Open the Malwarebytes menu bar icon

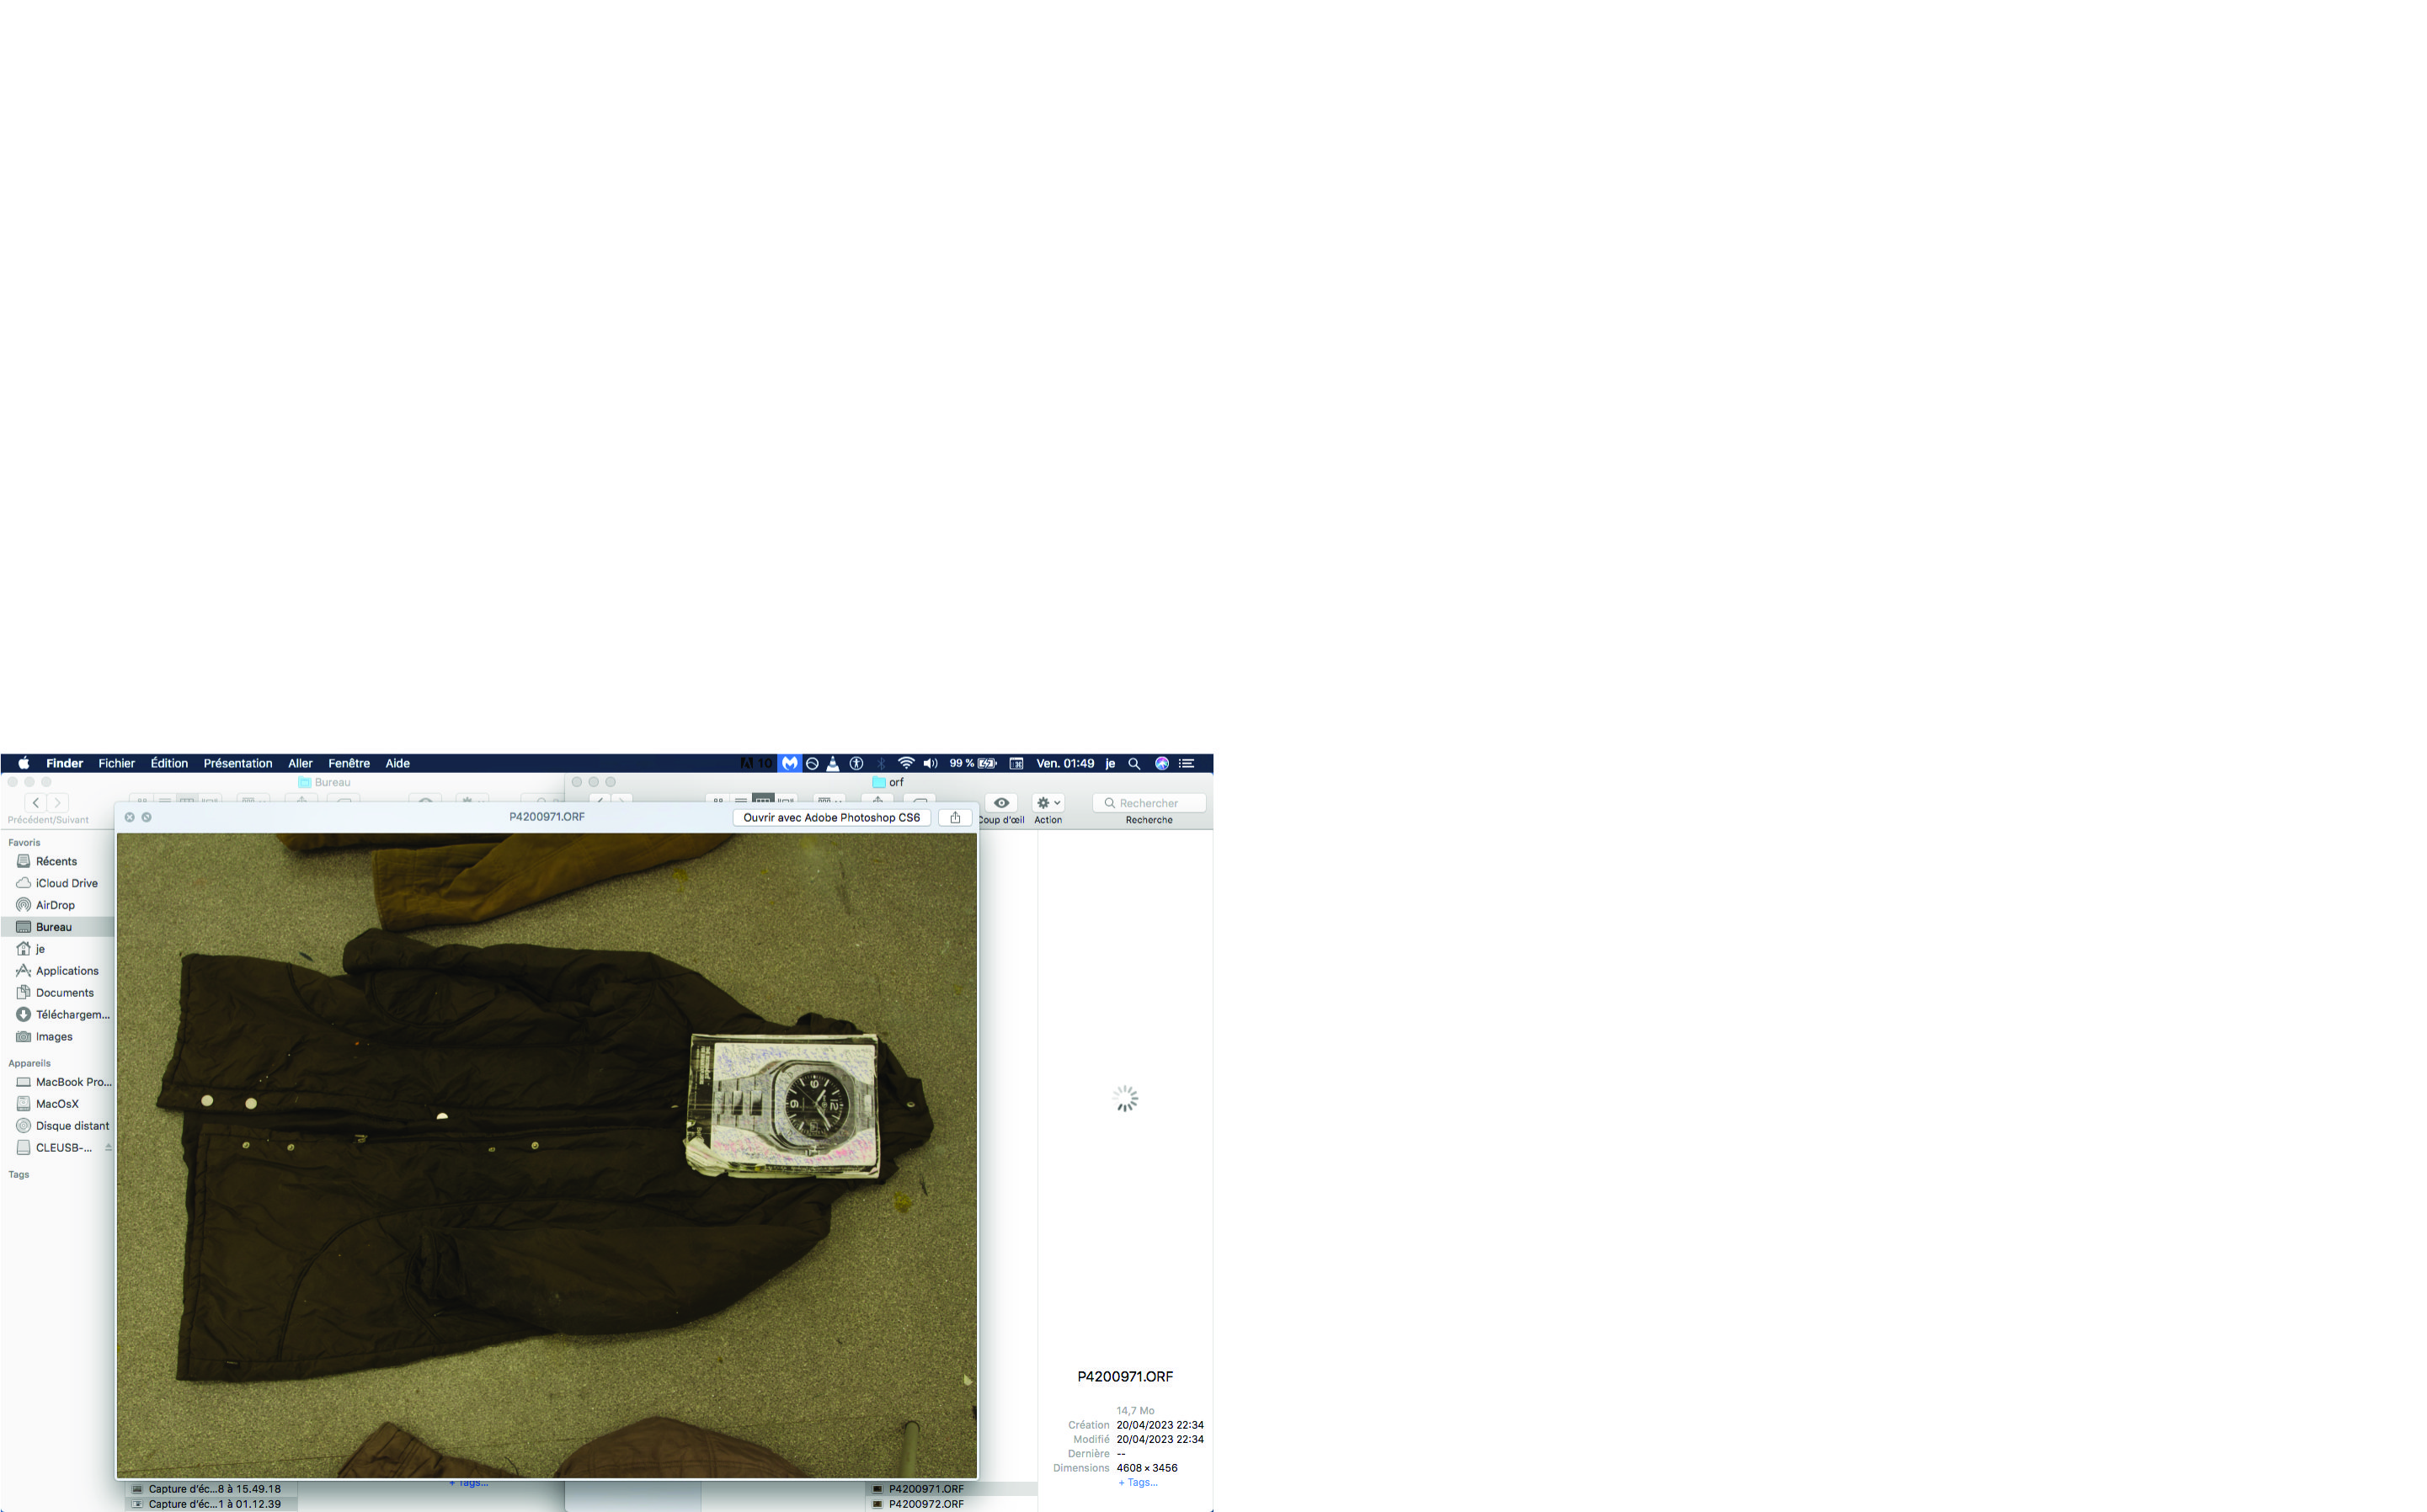[x=790, y=763]
